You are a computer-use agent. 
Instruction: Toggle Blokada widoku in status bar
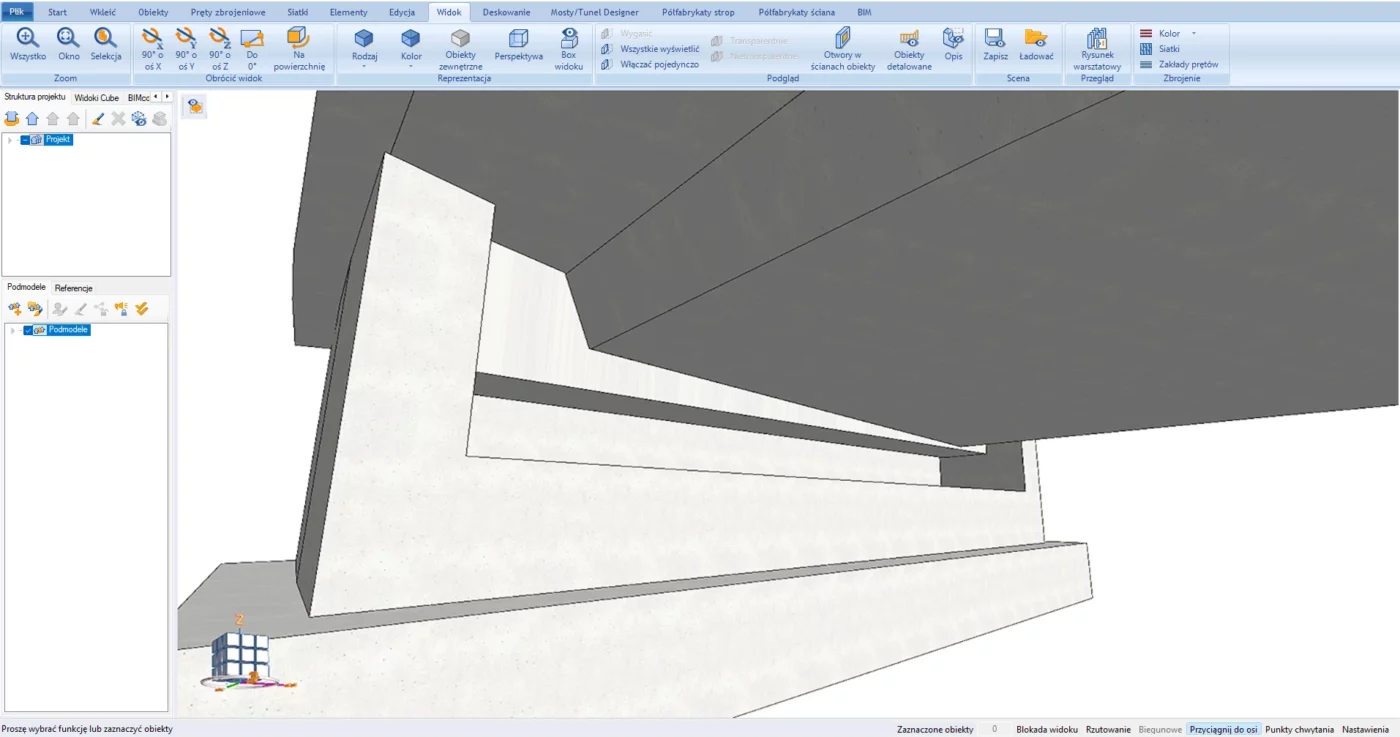(x=1046, y=729)
